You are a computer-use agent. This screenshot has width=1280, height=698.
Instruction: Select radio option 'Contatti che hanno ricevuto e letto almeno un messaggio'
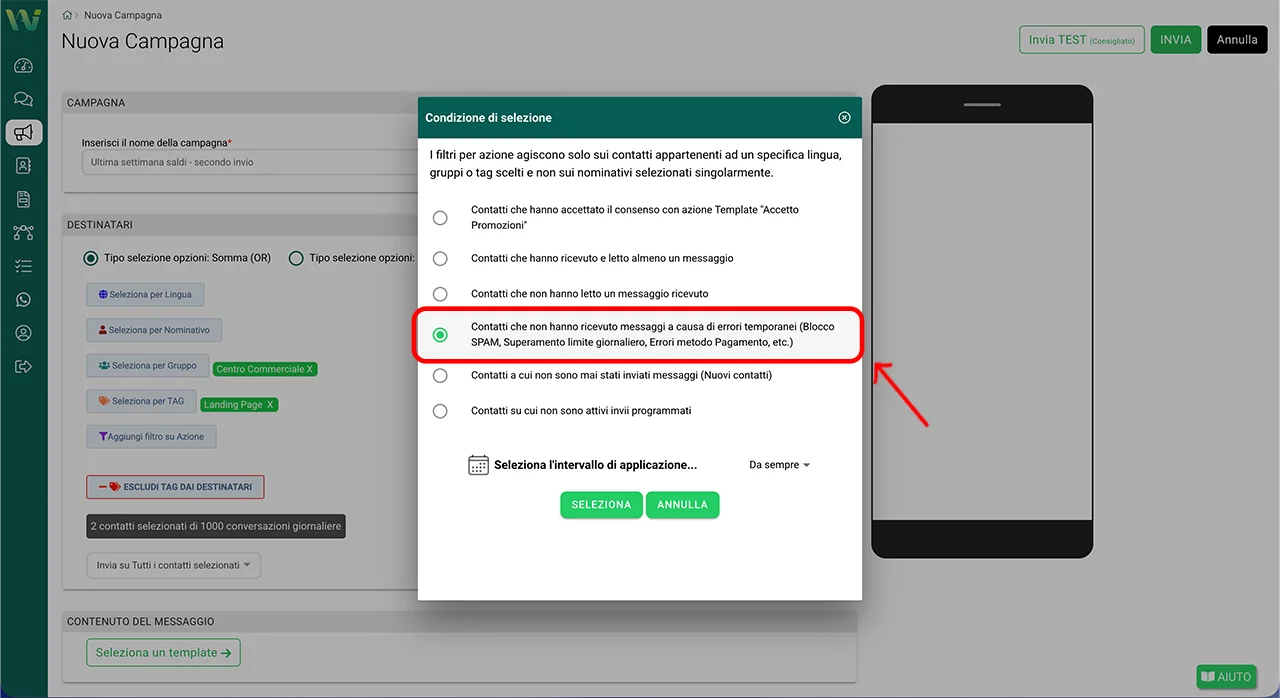pos(440,258)
